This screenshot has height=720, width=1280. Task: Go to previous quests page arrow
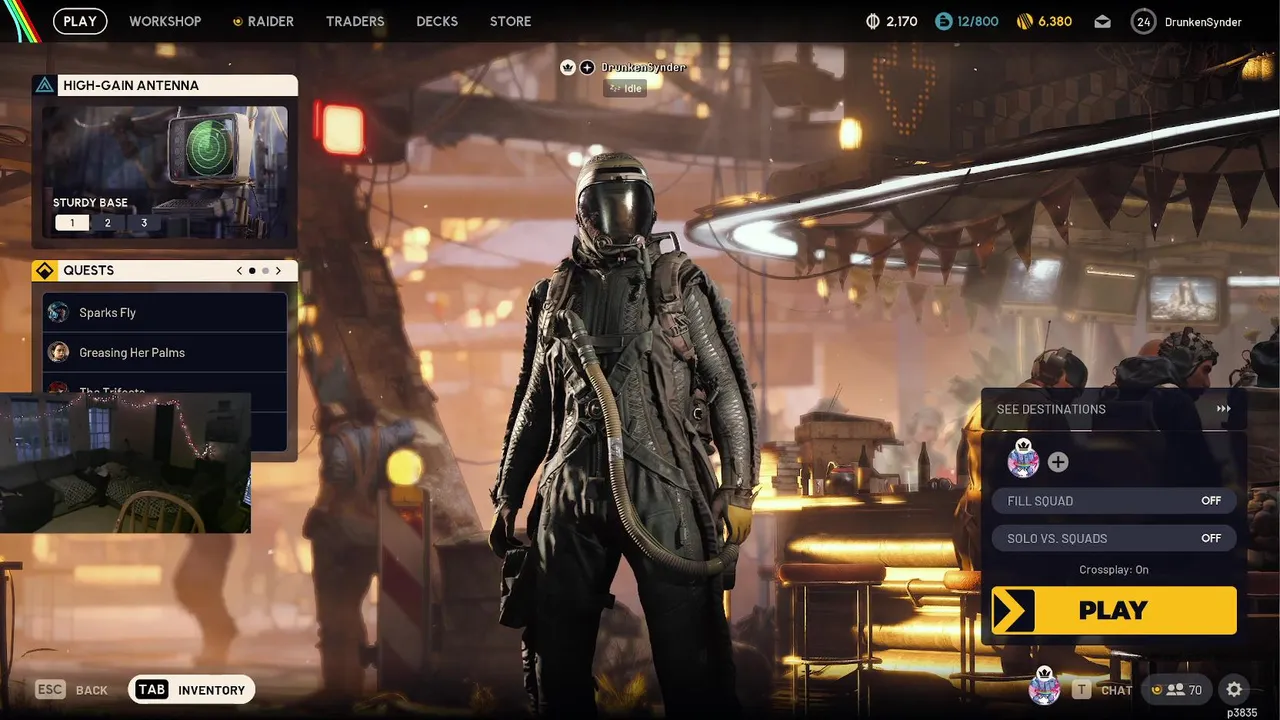pos(239,270)
